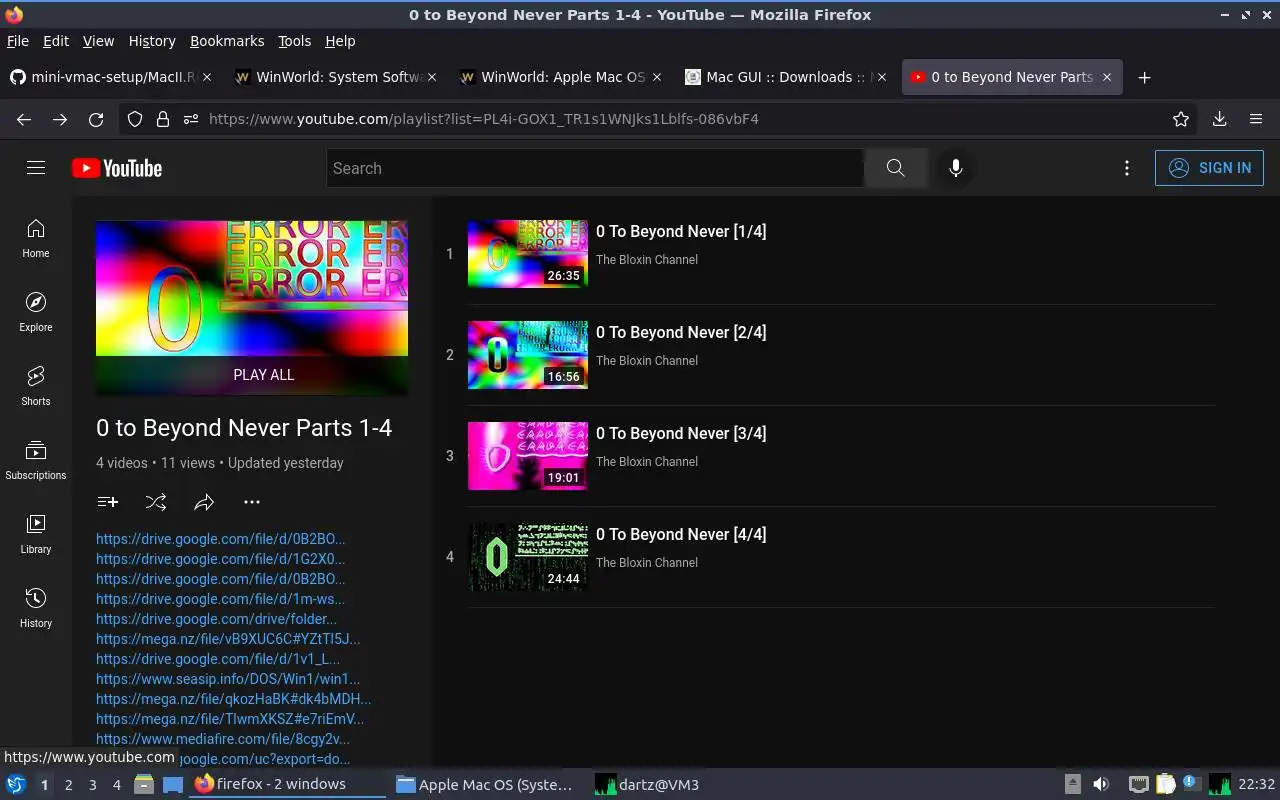Viewport: 1280px width, 800px height.
Task: Click thumbnail of video with 24:44 duration
Action: click(528, 557)
